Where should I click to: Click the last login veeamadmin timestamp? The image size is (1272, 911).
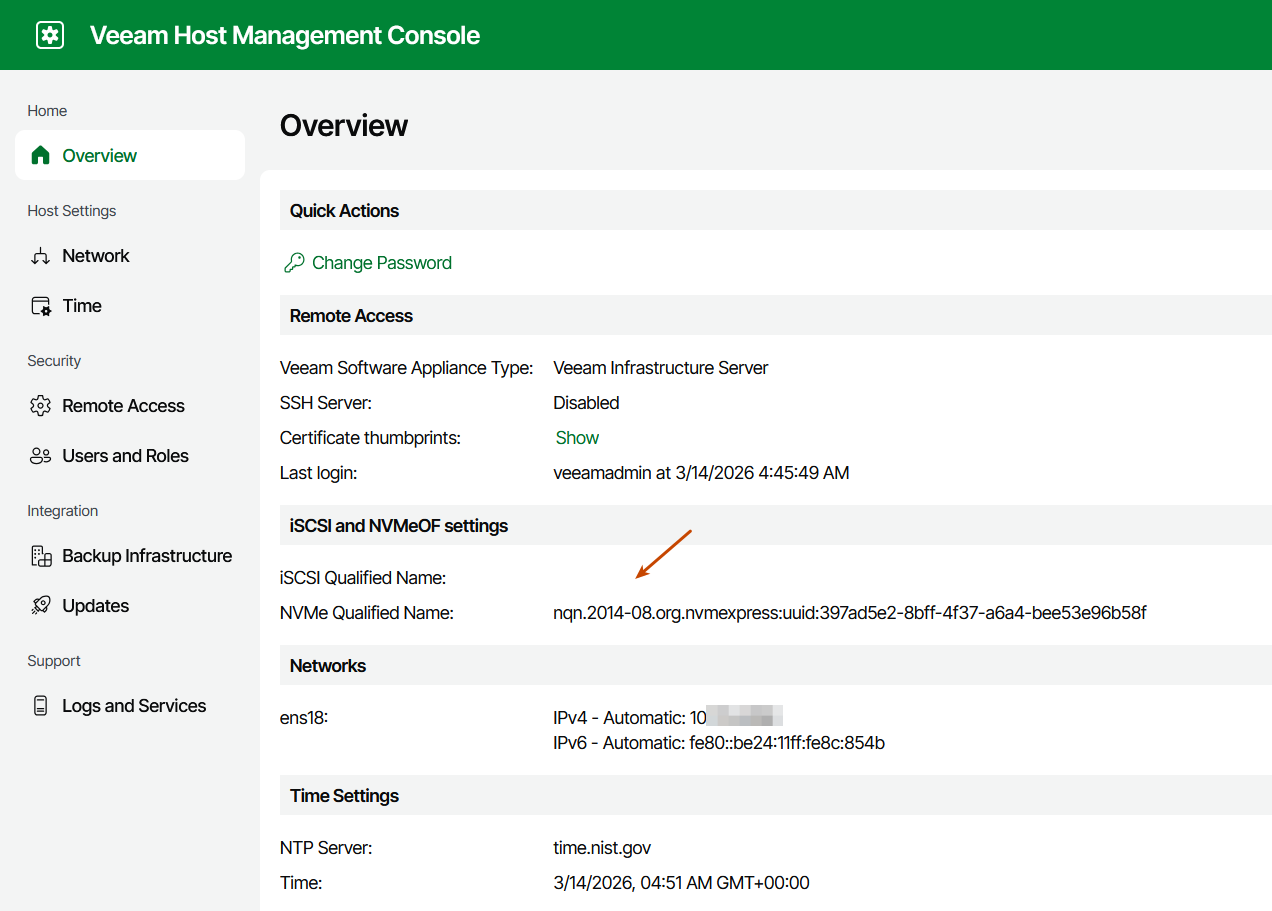(x=701, y=473)
